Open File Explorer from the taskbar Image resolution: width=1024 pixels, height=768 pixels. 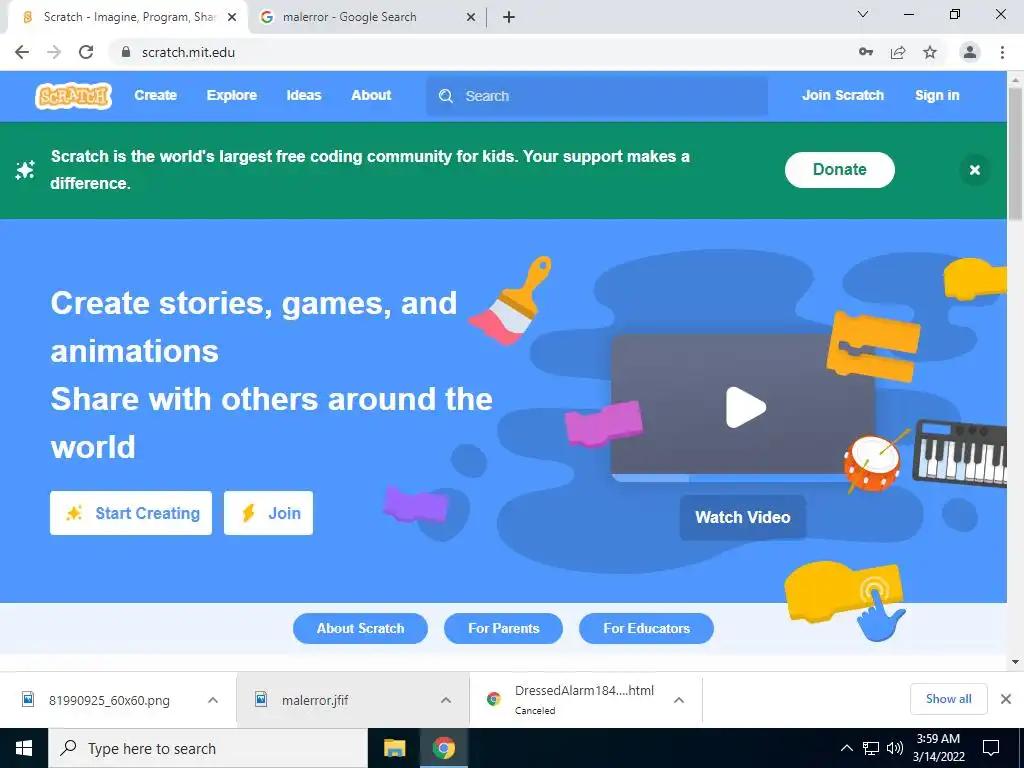tap(394, 748)
